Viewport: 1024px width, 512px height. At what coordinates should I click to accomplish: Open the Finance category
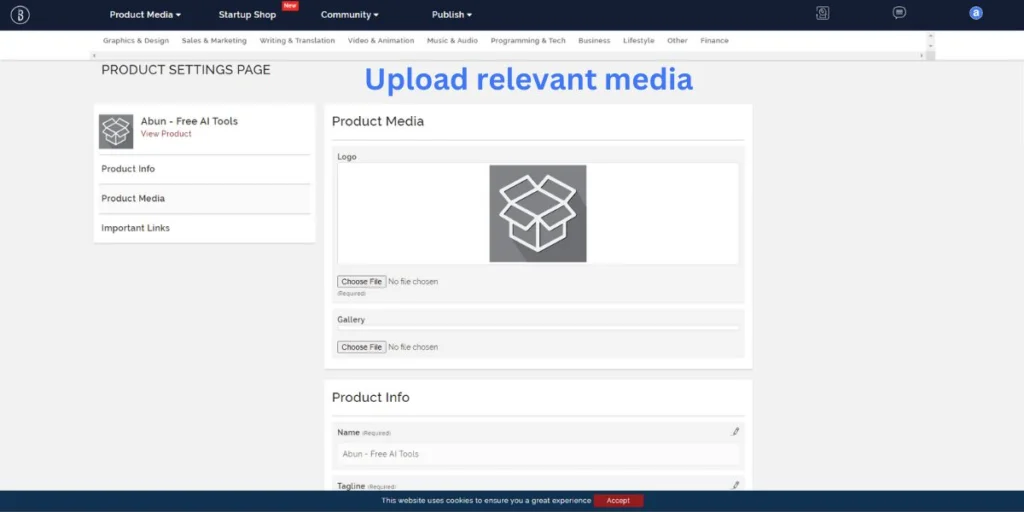point(714,40)
